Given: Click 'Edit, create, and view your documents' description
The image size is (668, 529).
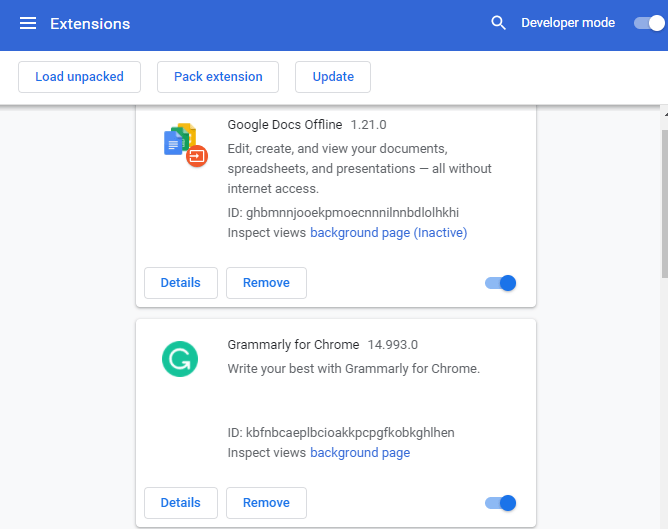Looking at the screenshot, I should [359, 169].
